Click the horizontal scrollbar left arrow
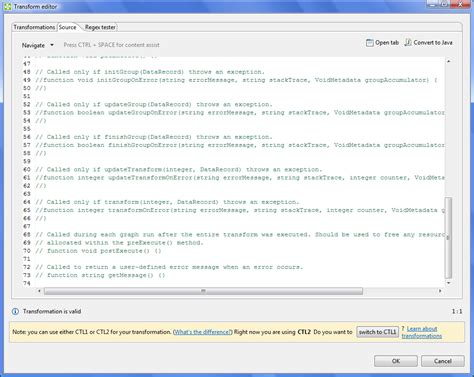The height and width of the screenshot is (377, 474). coord(39,291)
